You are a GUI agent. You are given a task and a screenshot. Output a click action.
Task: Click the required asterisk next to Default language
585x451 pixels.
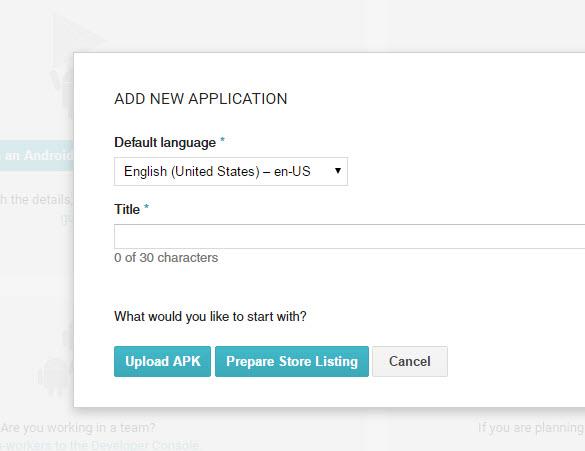pyautogui.click(x=222, y=140)
